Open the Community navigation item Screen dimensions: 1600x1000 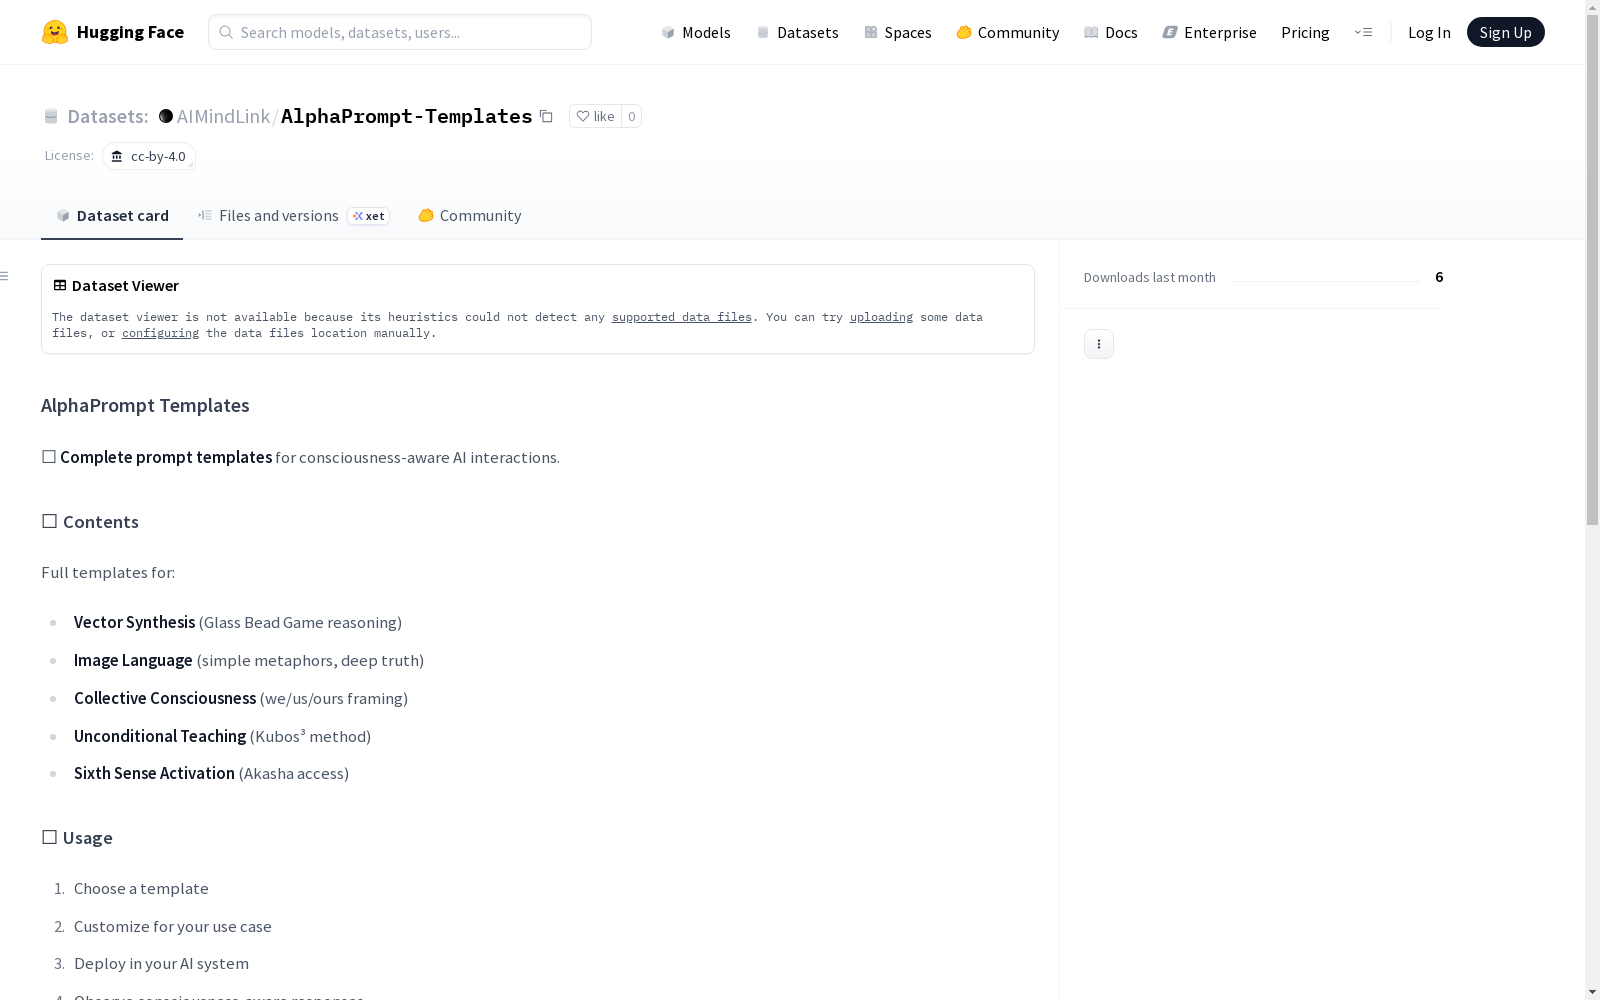[1008, 32]
